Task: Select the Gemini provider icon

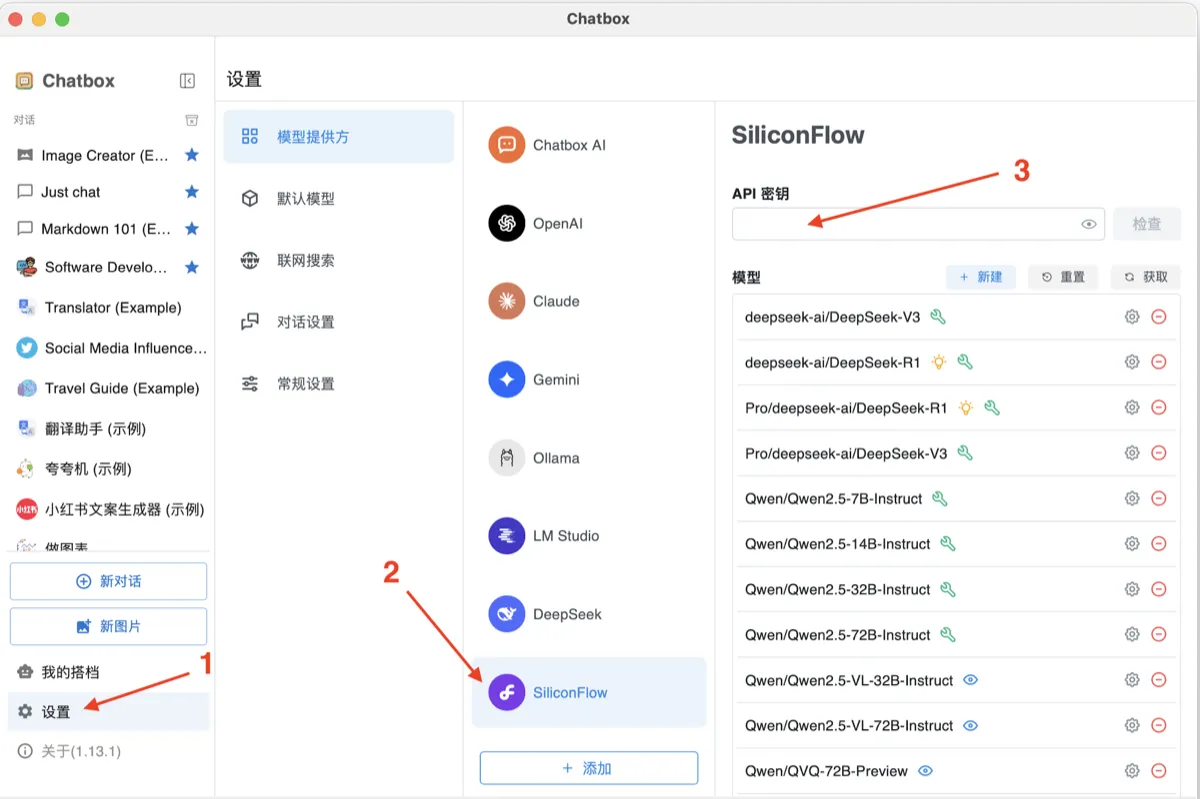Action: tap(507, 380)
